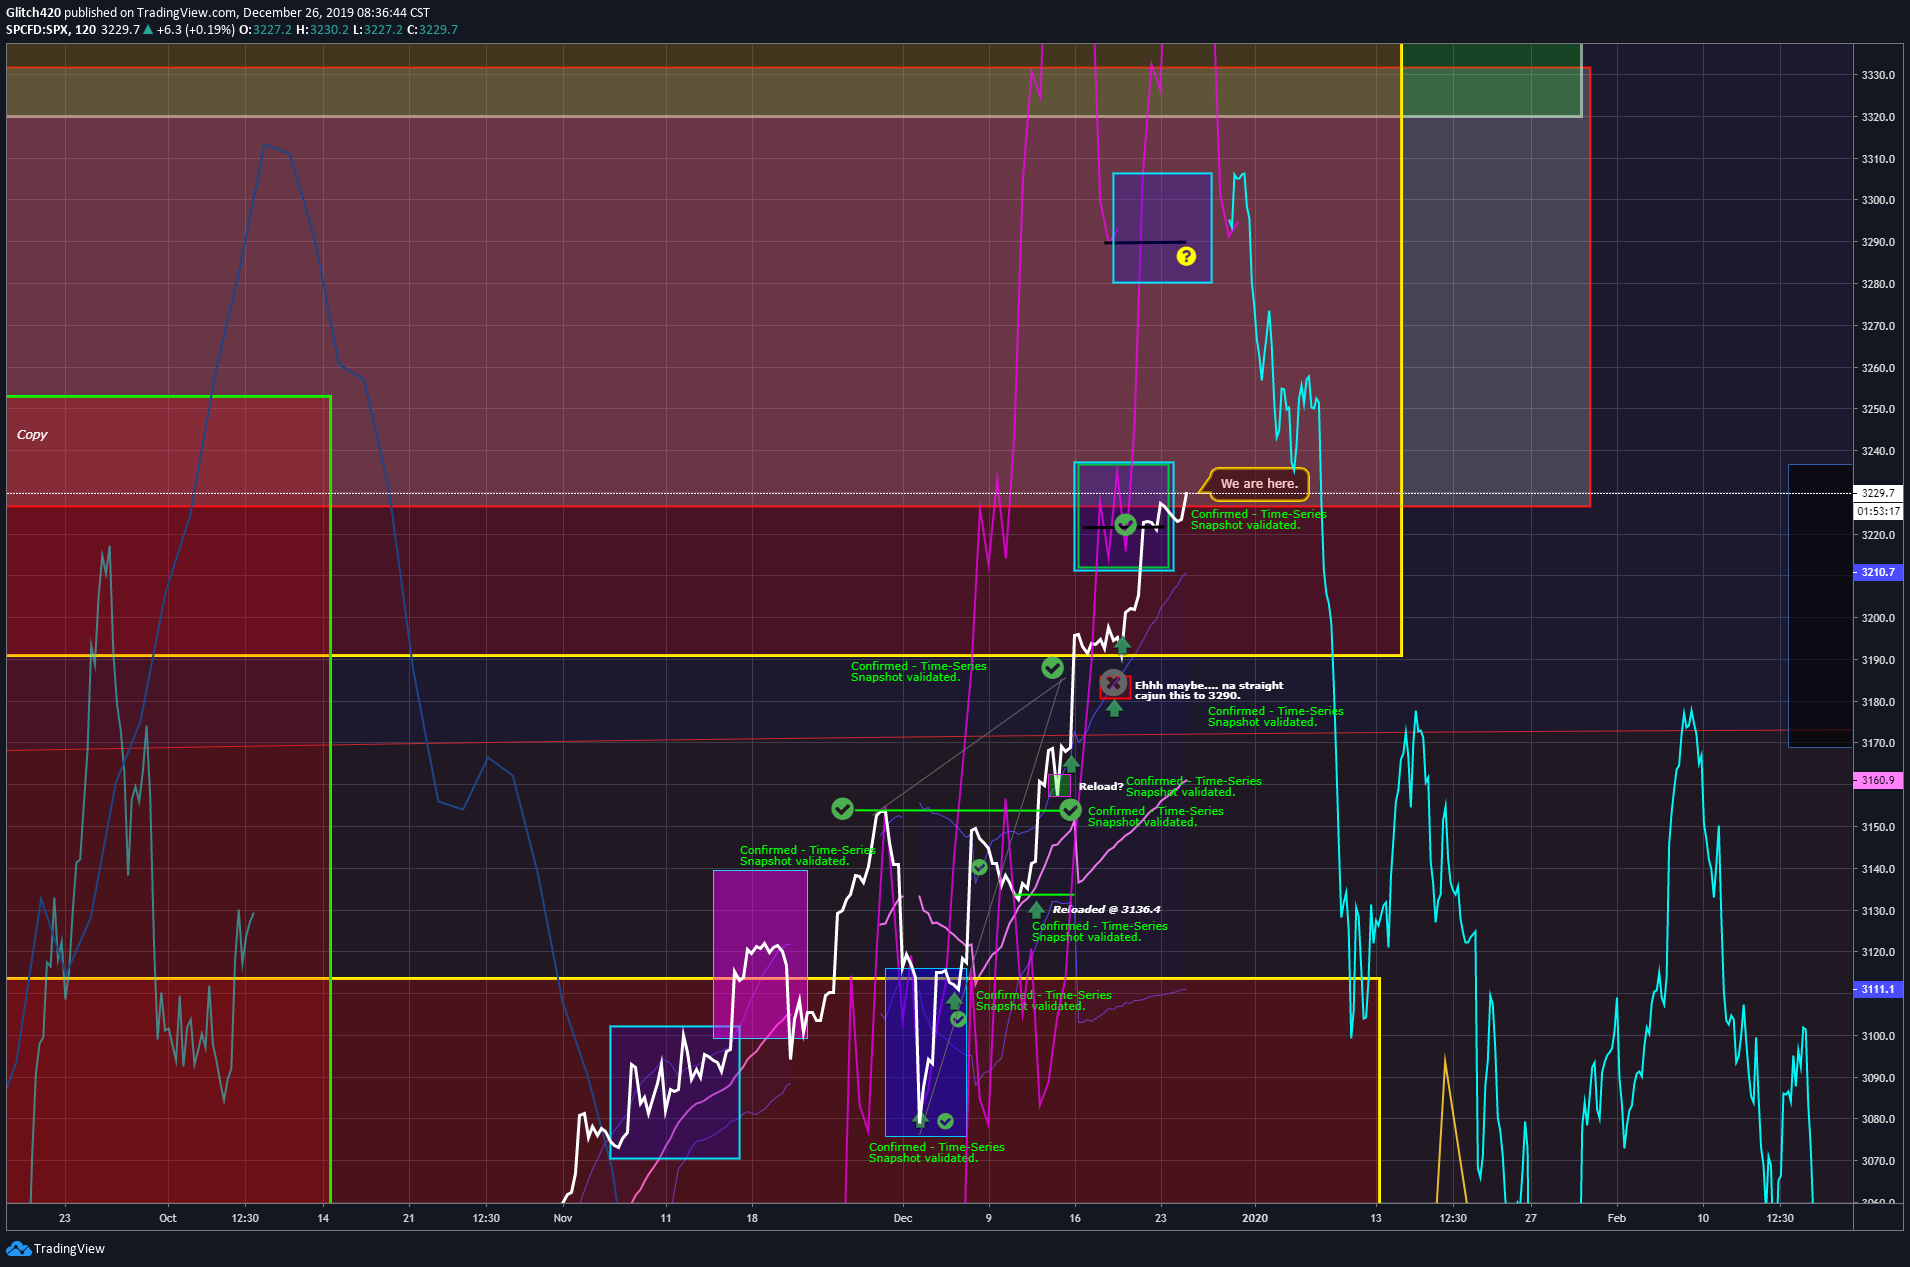Viewport: 1910px width, 1267px height.
Task: Click the red X icon beside 'Ehhh maybe'
Action: coord(1113,683)
